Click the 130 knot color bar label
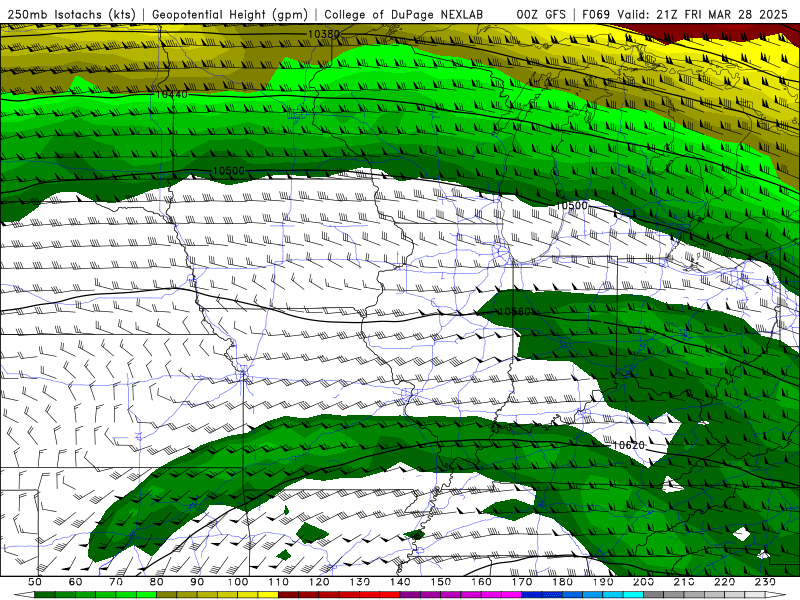 point(359,582)
